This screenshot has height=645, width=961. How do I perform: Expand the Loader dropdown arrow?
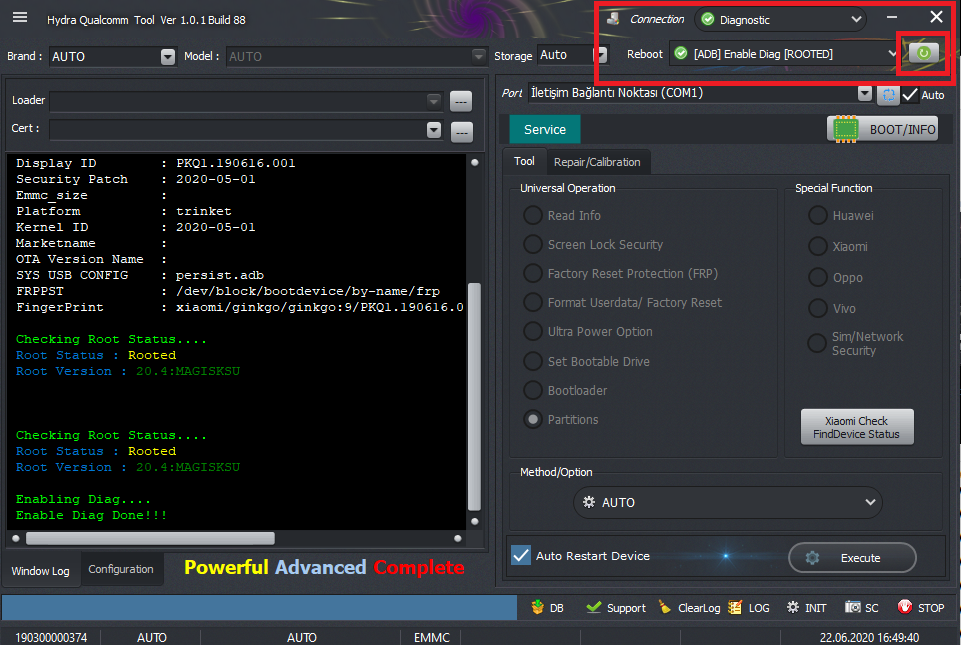433,101
